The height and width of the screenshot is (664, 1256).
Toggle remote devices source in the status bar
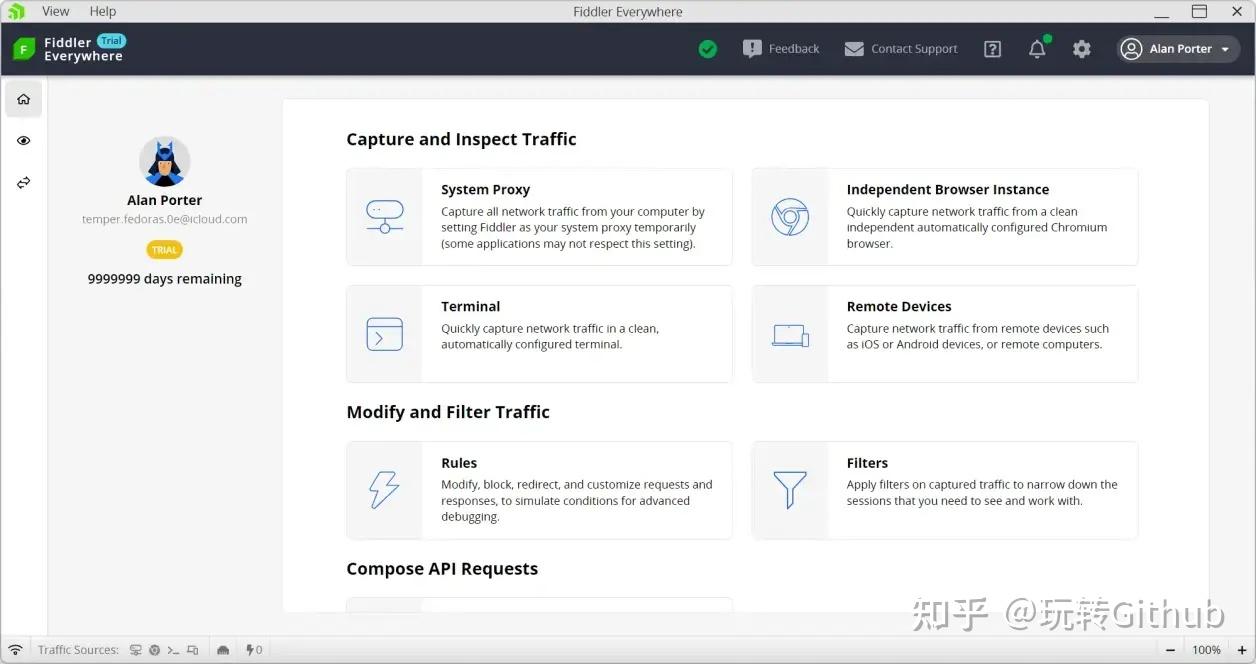pos(192,650)
